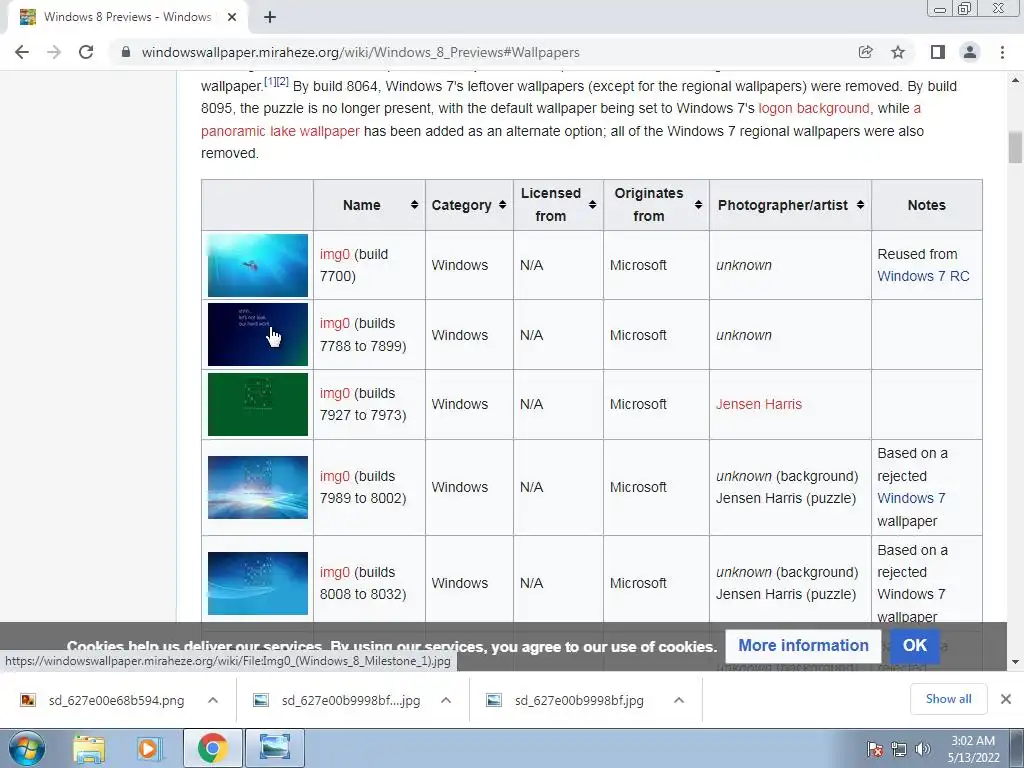Sort the table by Category
Image resolution: width=1024 pixels, height=768 pixels.
click(502, 205)
